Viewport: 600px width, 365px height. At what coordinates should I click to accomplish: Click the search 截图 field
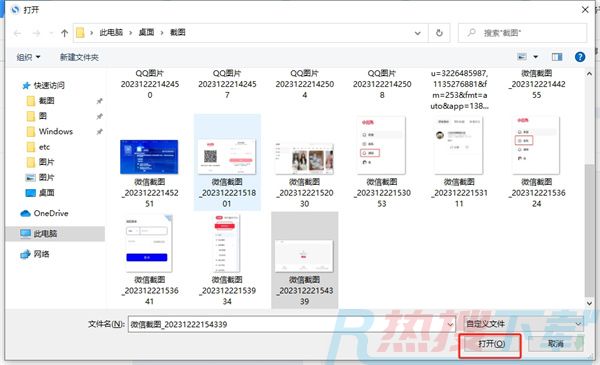pos(522,33)
